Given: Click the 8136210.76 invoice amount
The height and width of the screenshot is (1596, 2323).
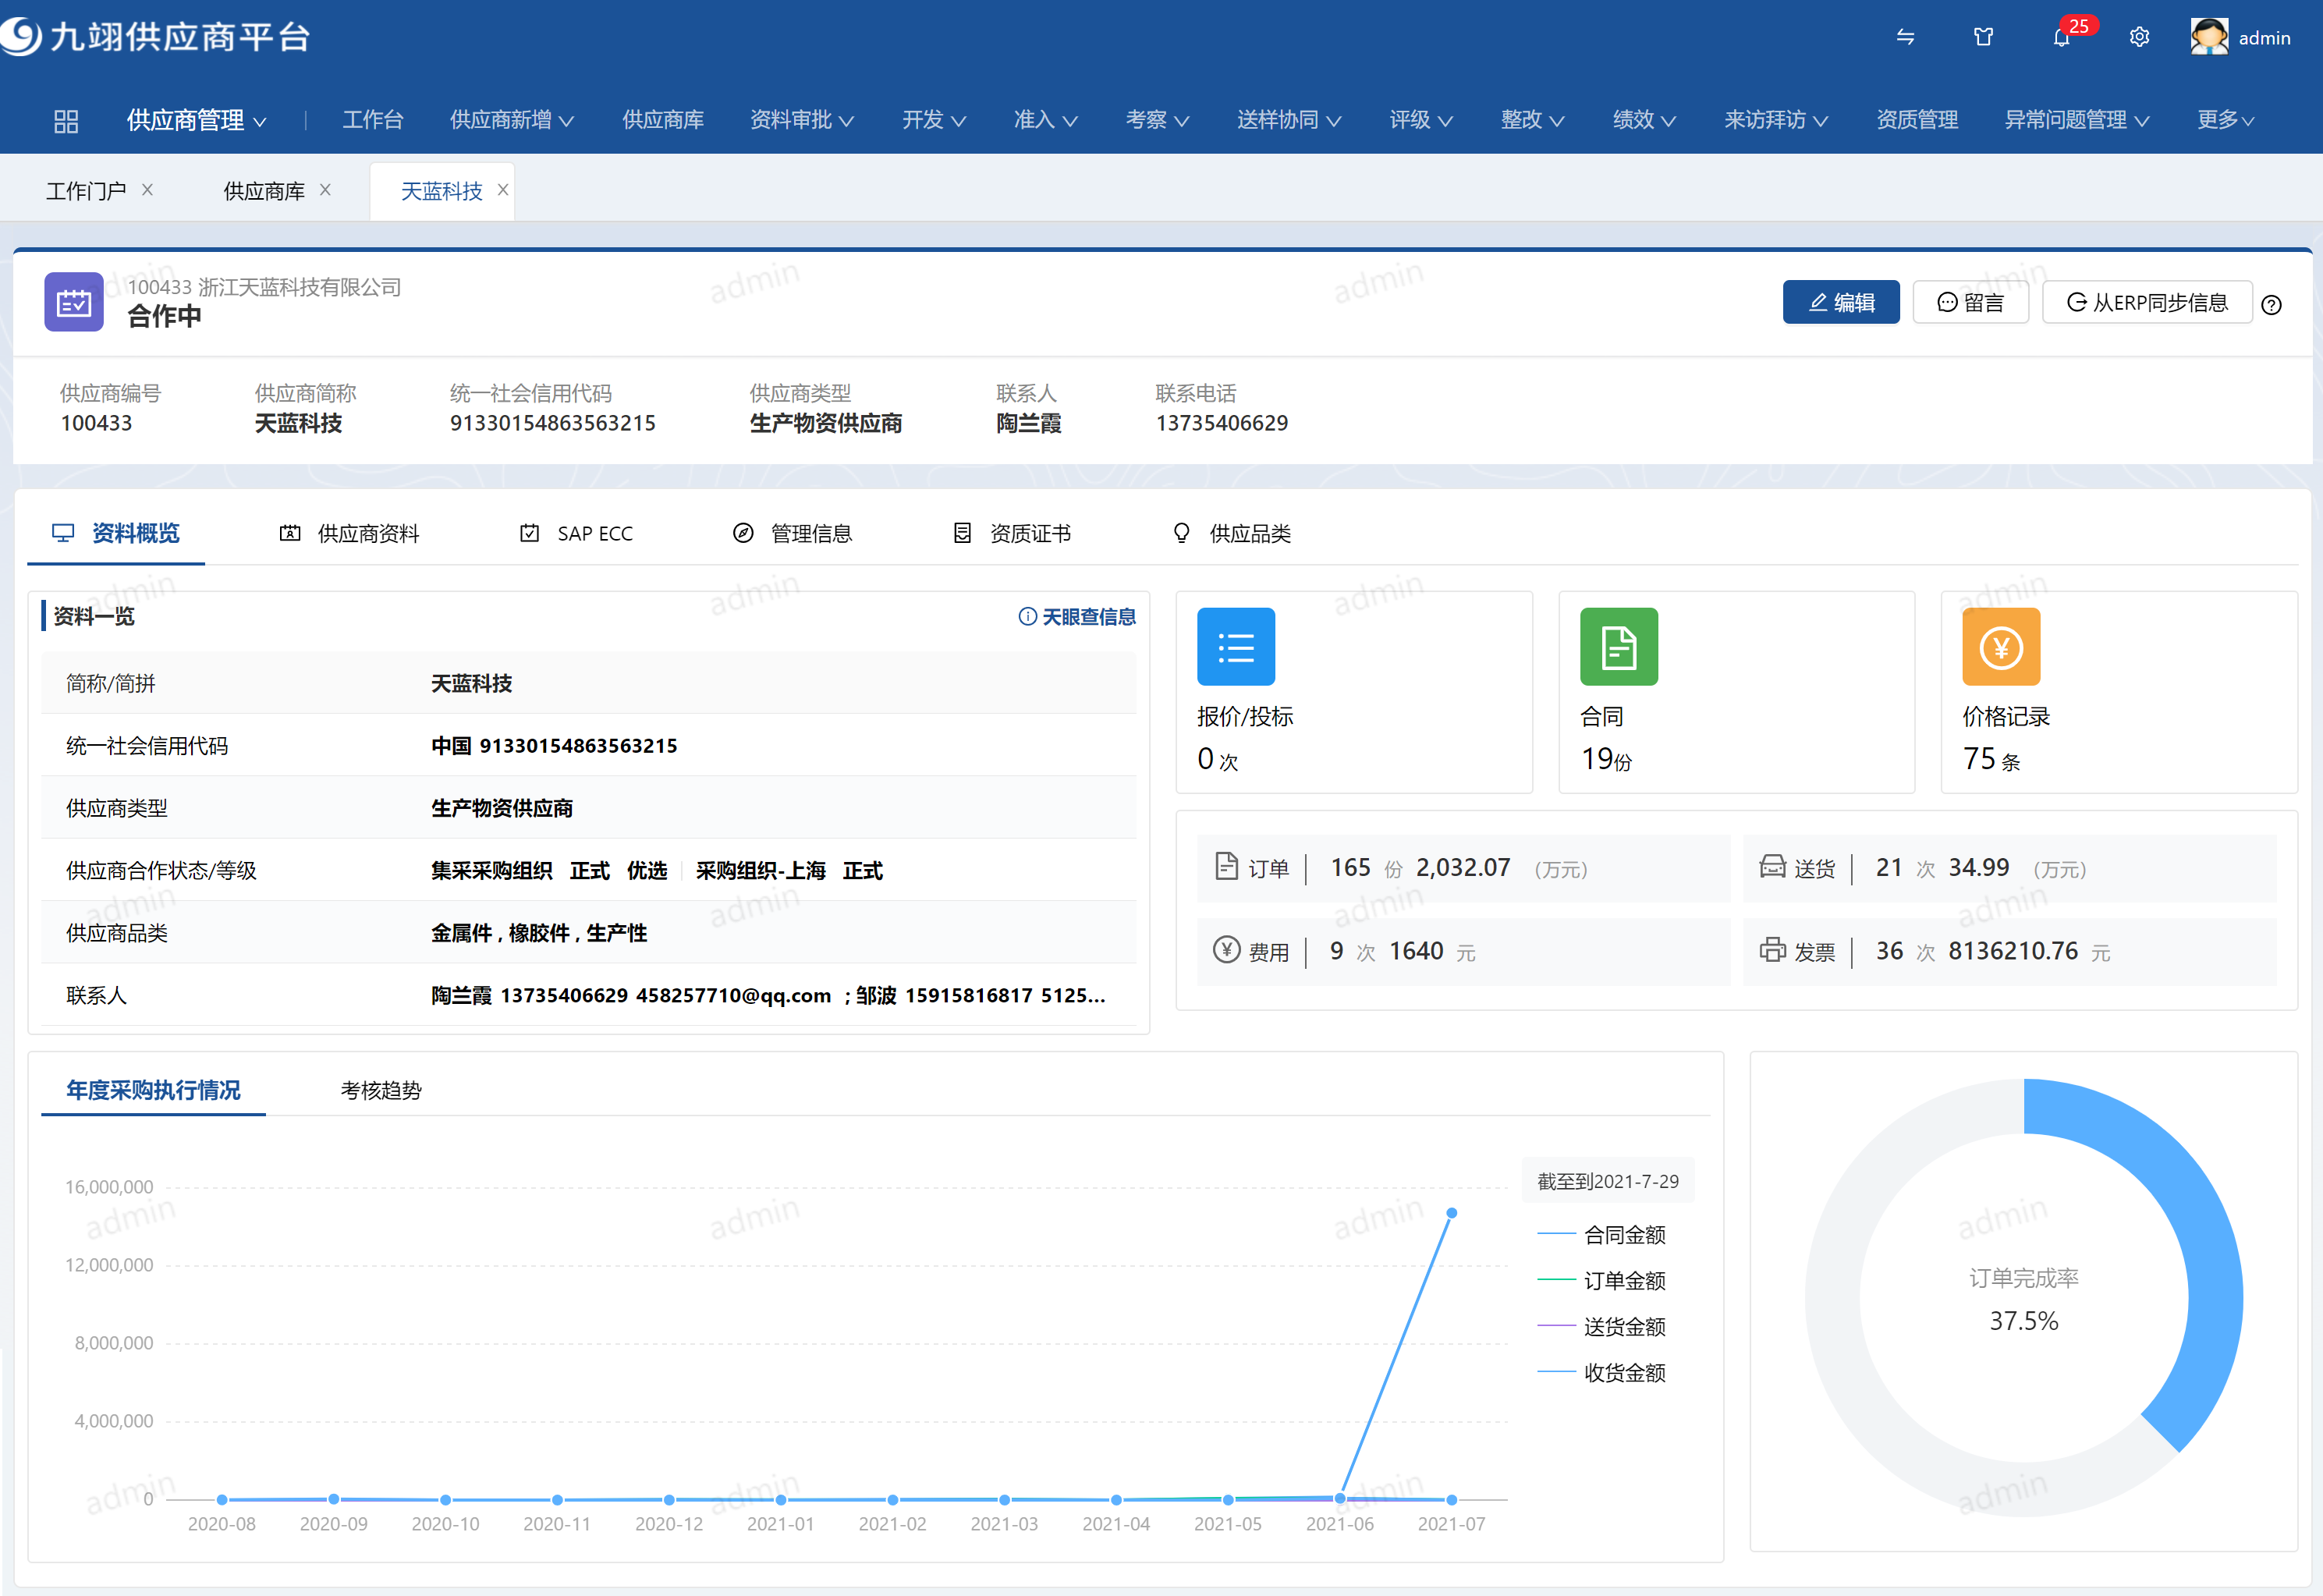Looking at the screenshot, I should [x=2013, y=951].
